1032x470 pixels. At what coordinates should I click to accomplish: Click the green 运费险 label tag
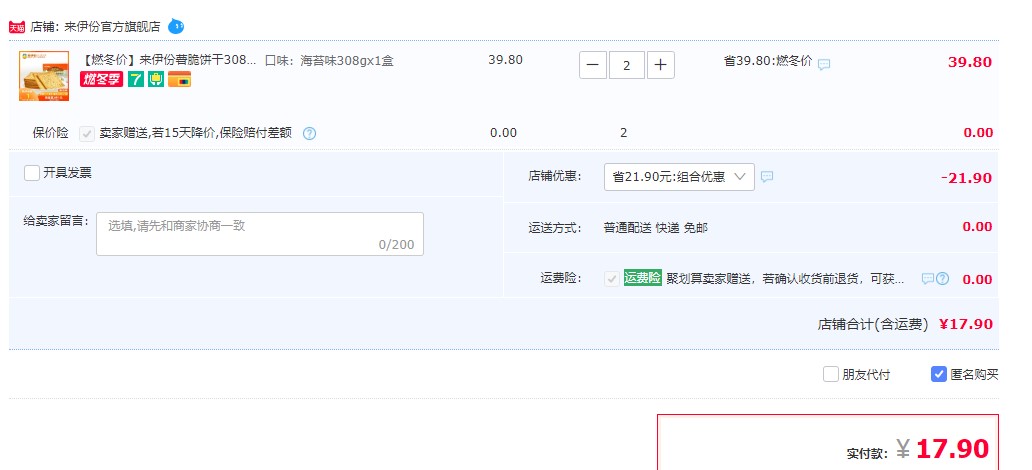click(642, 278)
